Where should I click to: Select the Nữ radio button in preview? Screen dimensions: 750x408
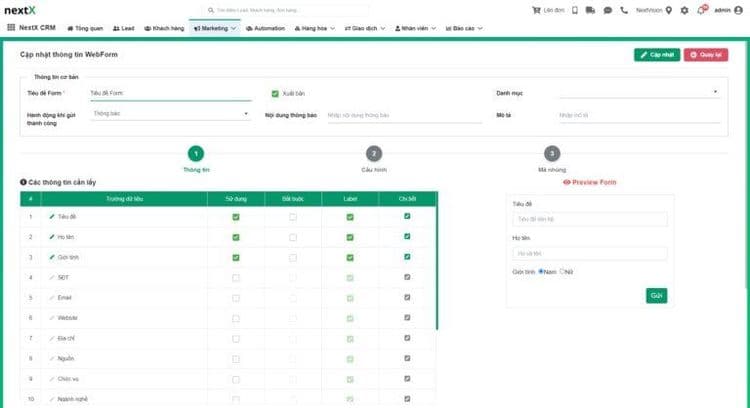click(562, 270)
